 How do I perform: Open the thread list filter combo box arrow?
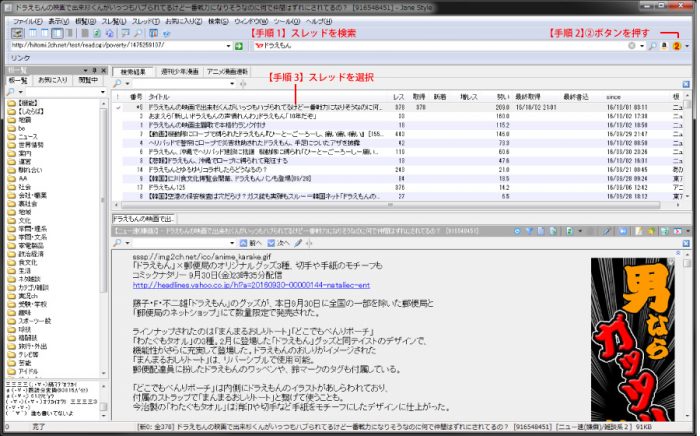point(232,84)
